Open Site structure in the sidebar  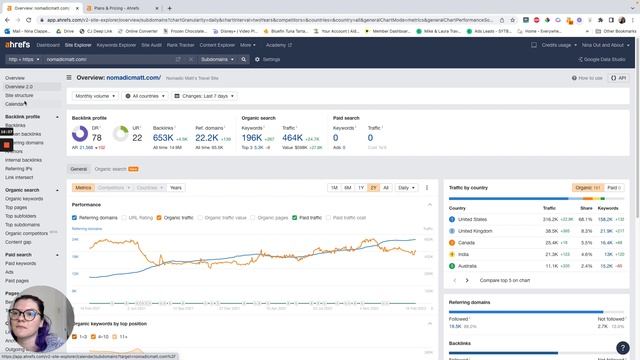(x=19, y=95)
